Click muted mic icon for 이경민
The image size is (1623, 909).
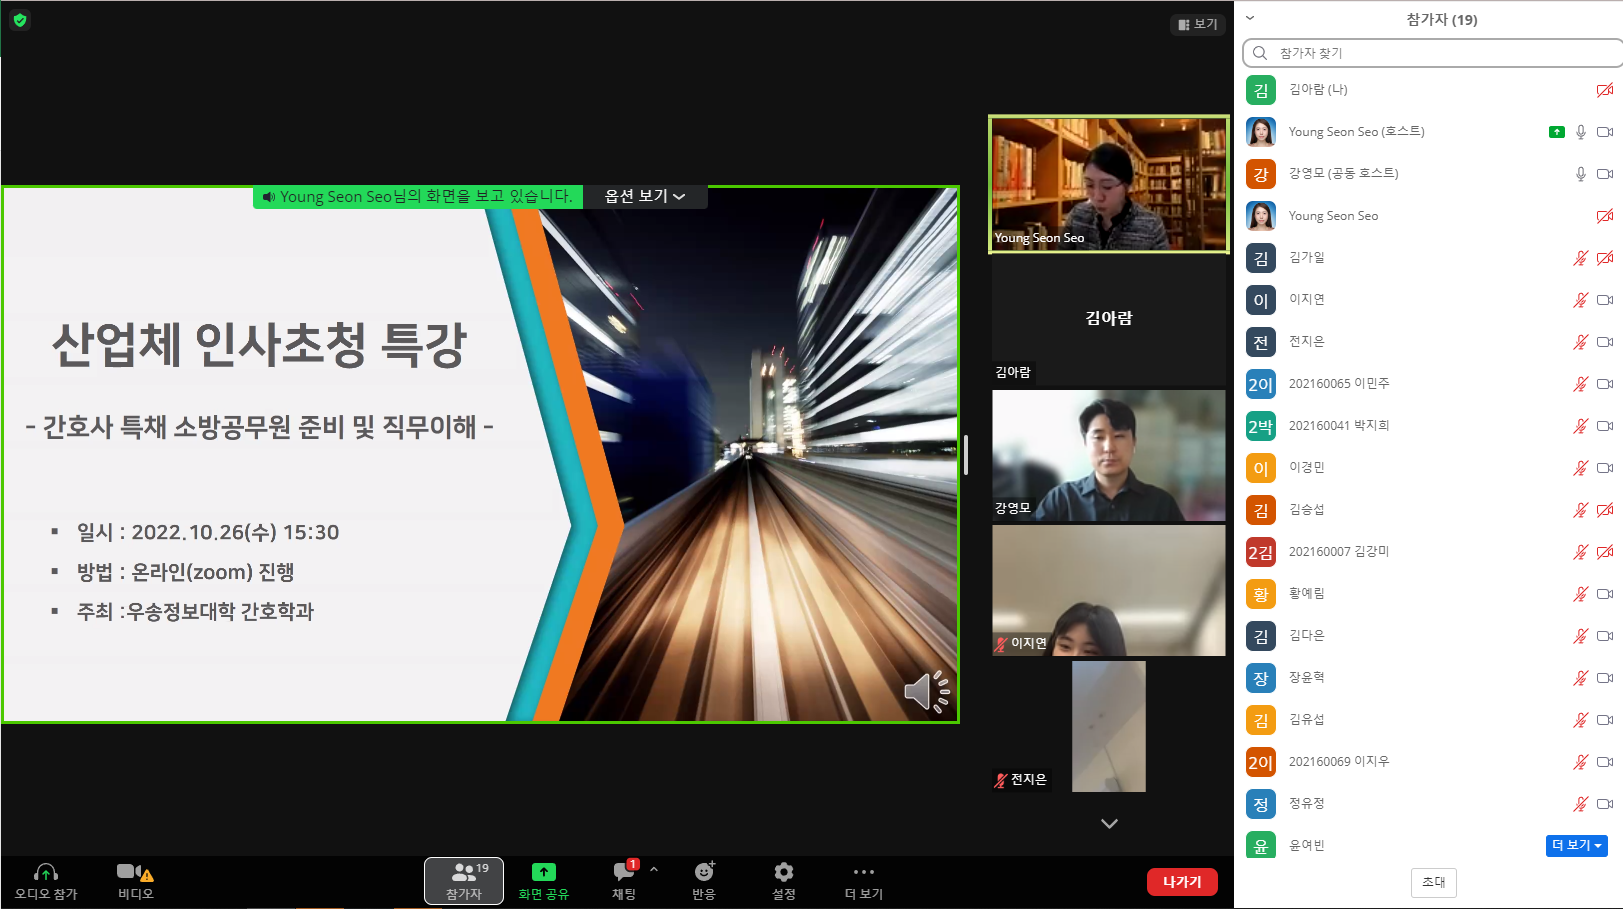(1581, 468)
